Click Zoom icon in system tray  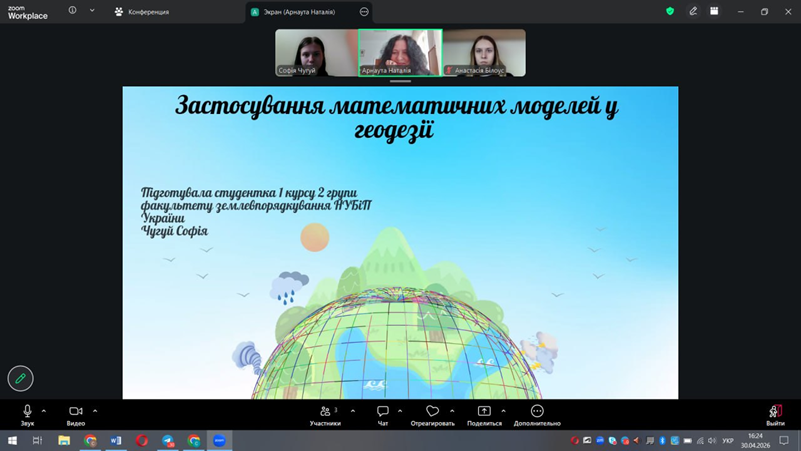600,440
